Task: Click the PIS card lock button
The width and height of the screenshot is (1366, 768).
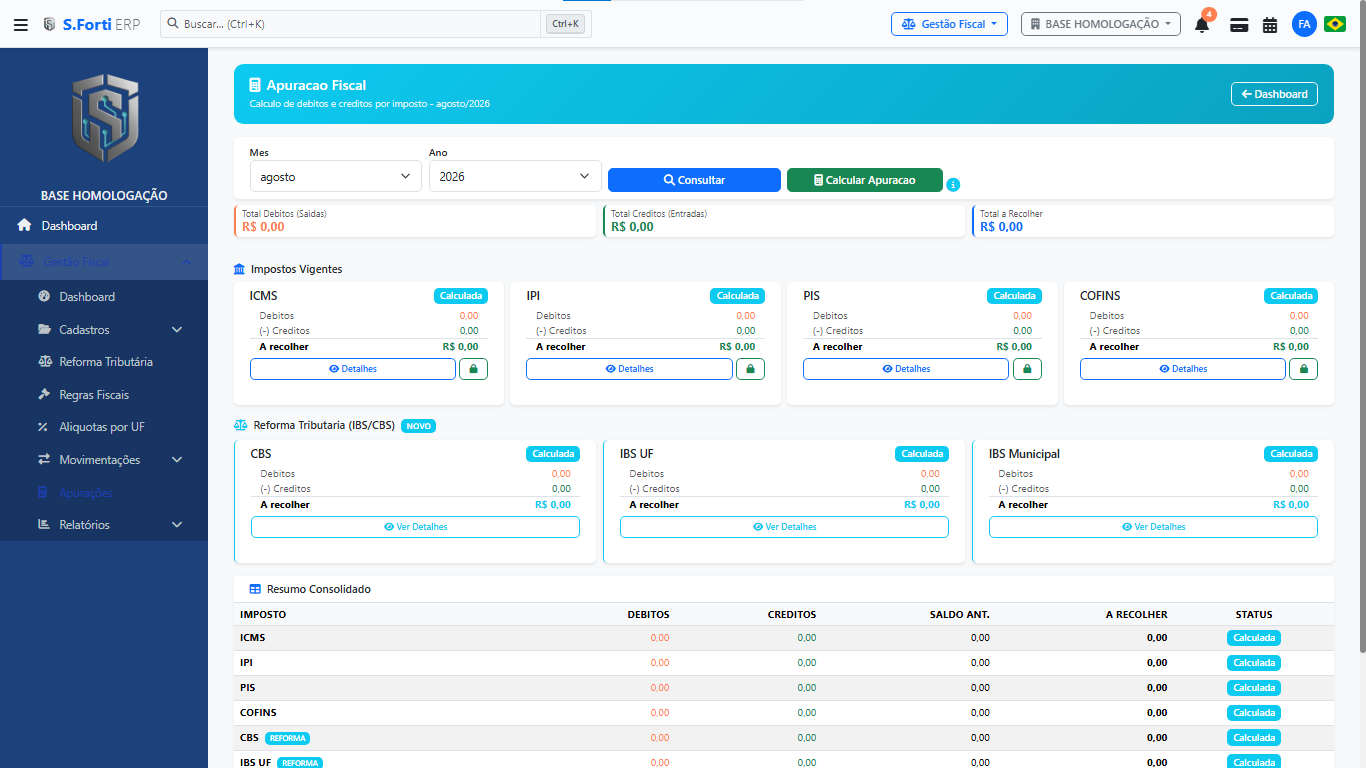Action: pos(1027,369)
